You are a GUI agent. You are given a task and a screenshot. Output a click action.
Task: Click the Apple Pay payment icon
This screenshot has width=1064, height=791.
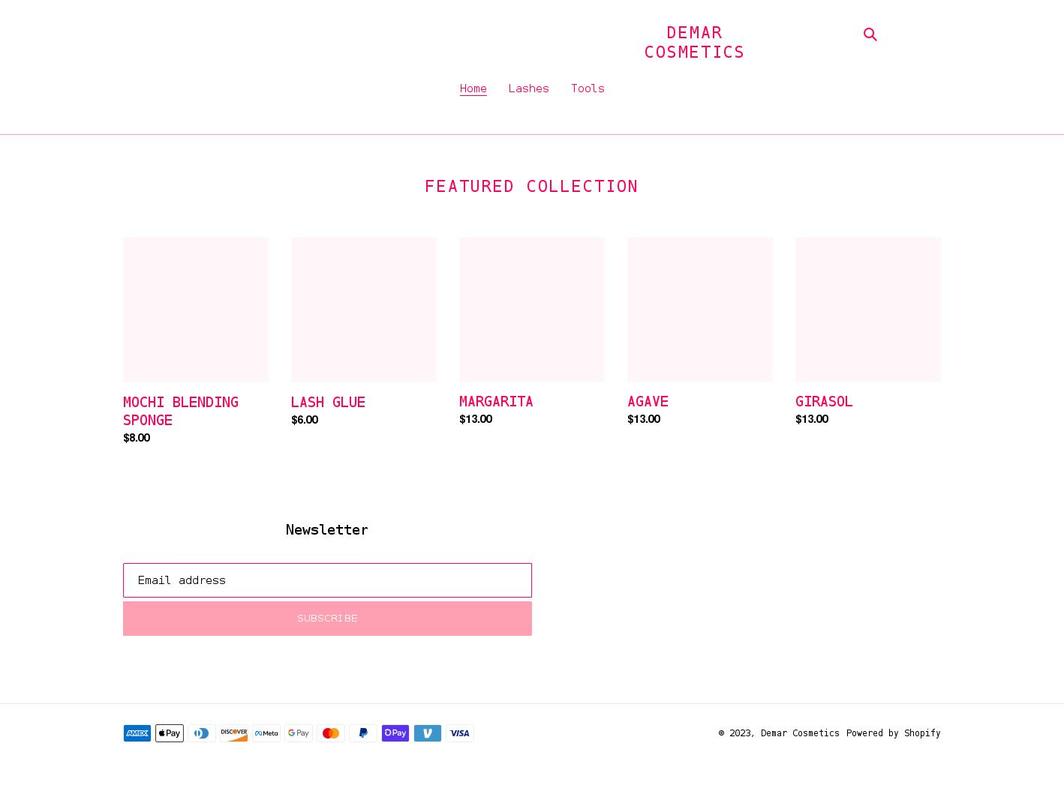(x=169, y=733)
